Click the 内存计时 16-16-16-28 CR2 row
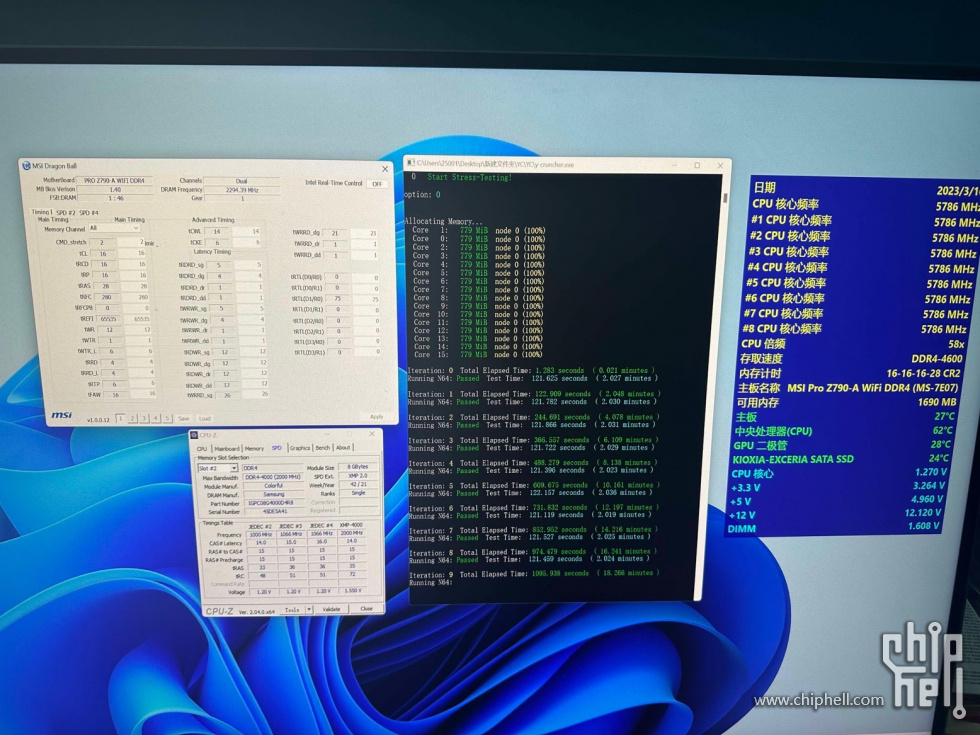 click(849, 373)
